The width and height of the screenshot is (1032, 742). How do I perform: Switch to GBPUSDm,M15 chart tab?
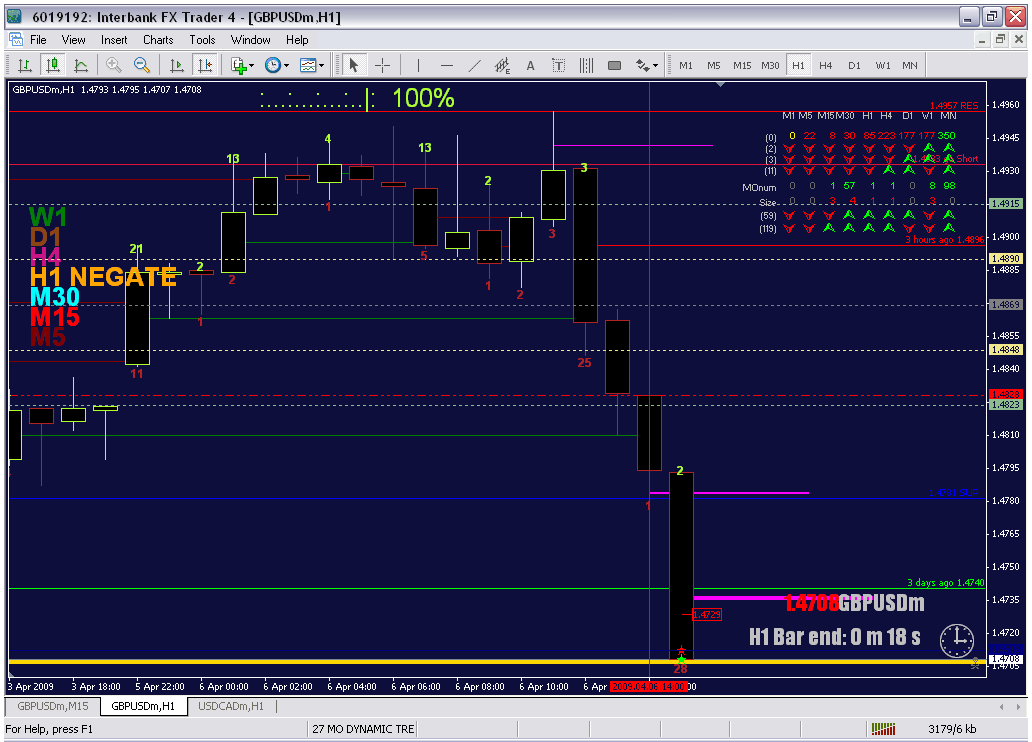tap(53, 706)
